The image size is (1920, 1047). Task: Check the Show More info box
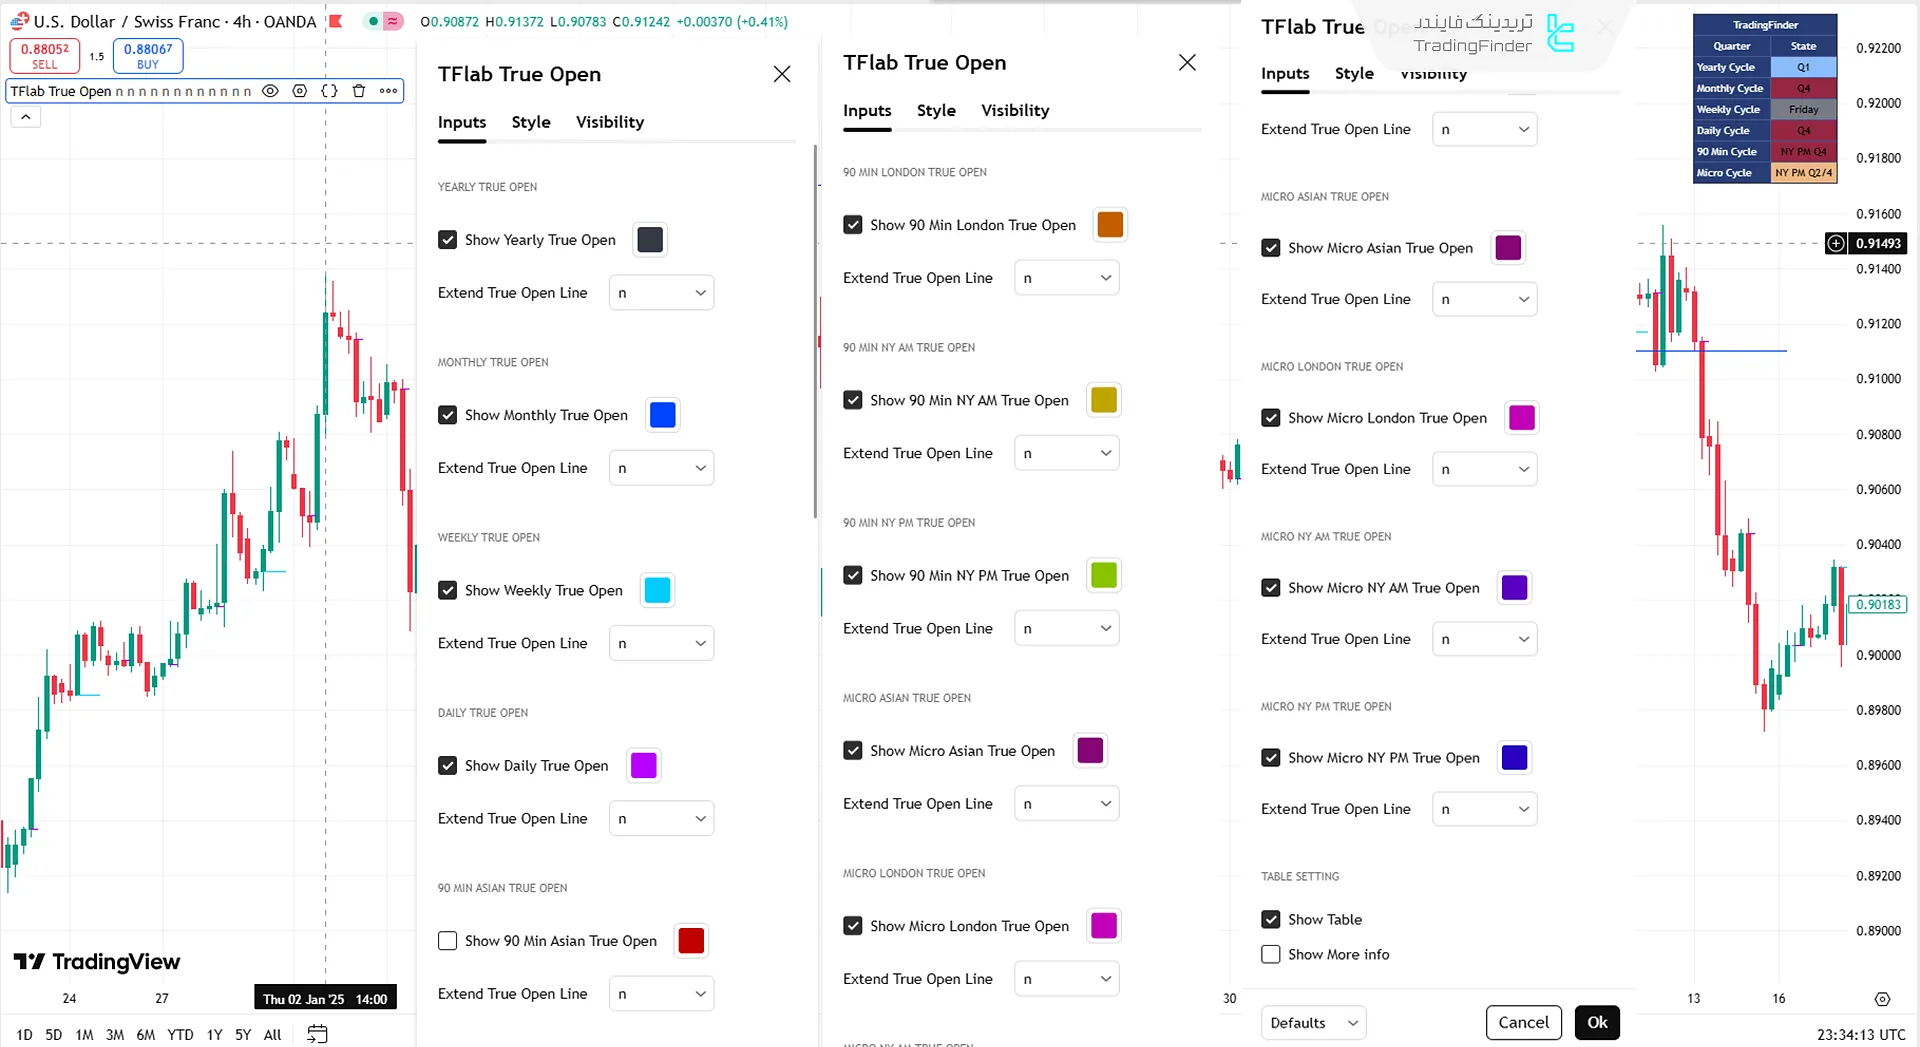(1271, 954)
